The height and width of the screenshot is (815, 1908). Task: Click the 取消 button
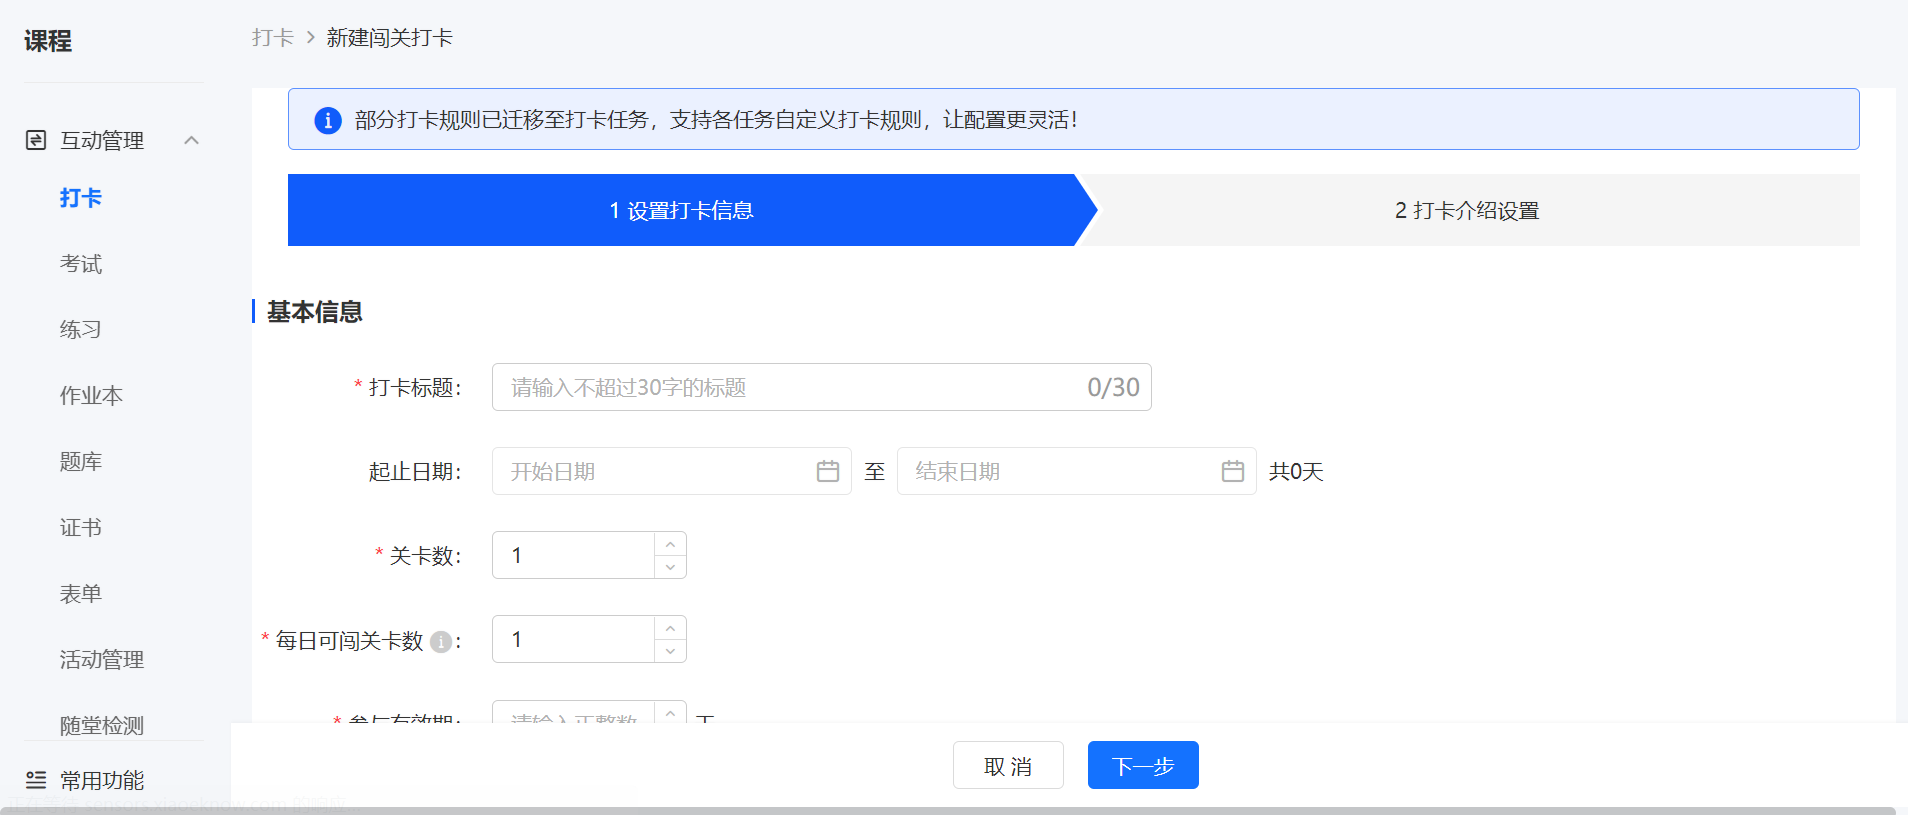[x=1008, y=765]
